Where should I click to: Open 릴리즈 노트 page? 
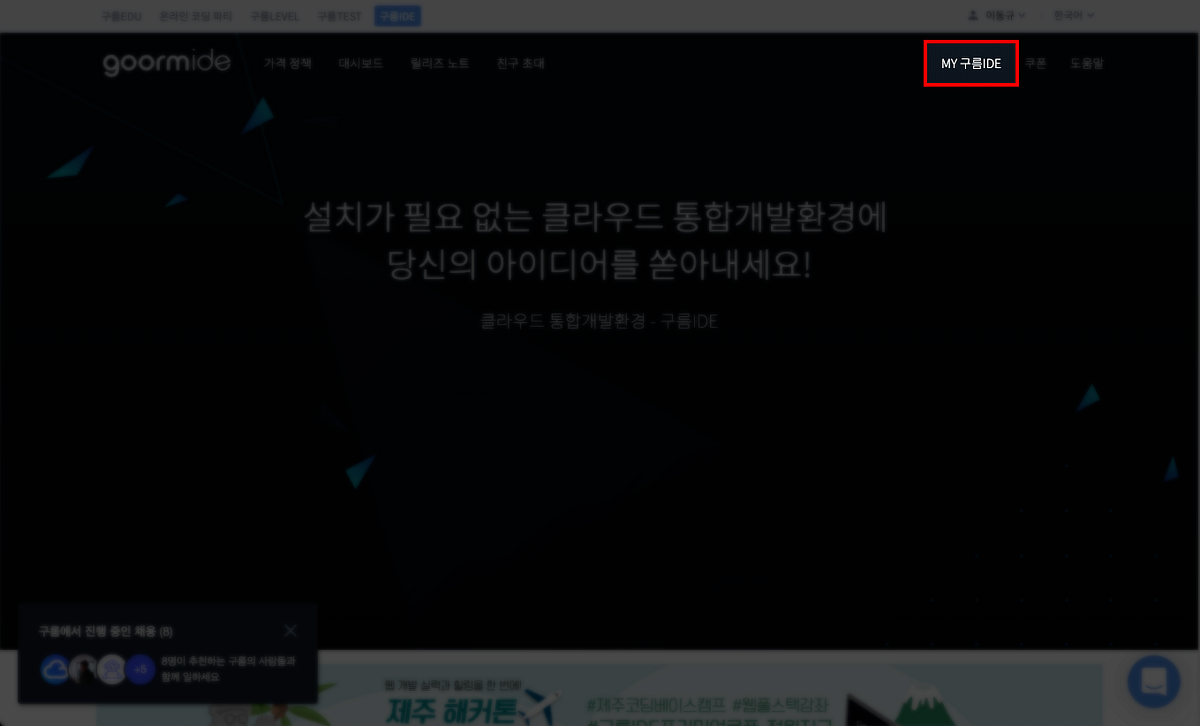(438, 62)
